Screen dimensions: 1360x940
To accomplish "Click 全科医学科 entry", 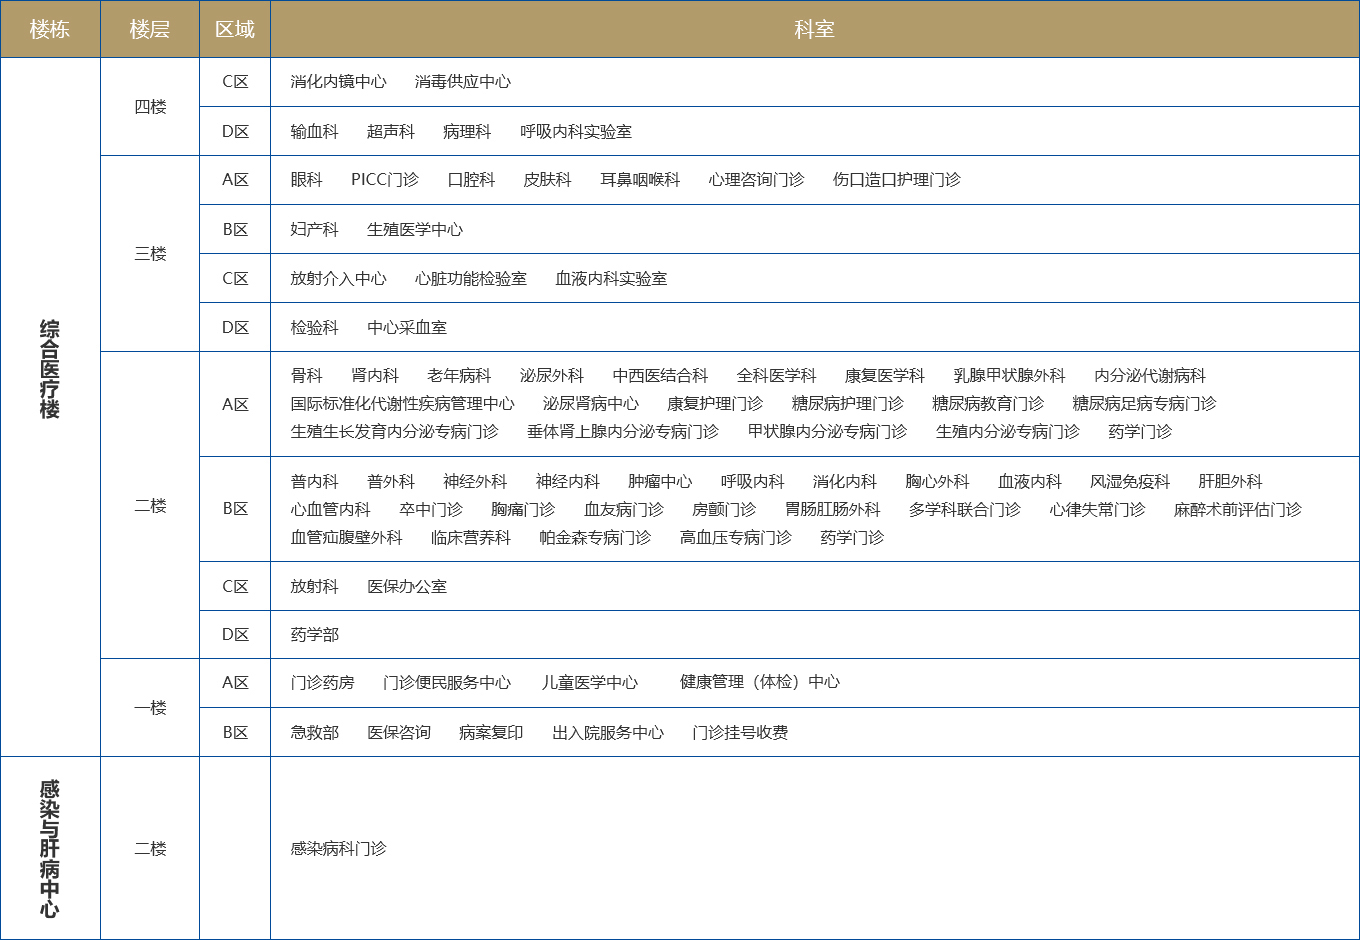I will tap(776, 376).
